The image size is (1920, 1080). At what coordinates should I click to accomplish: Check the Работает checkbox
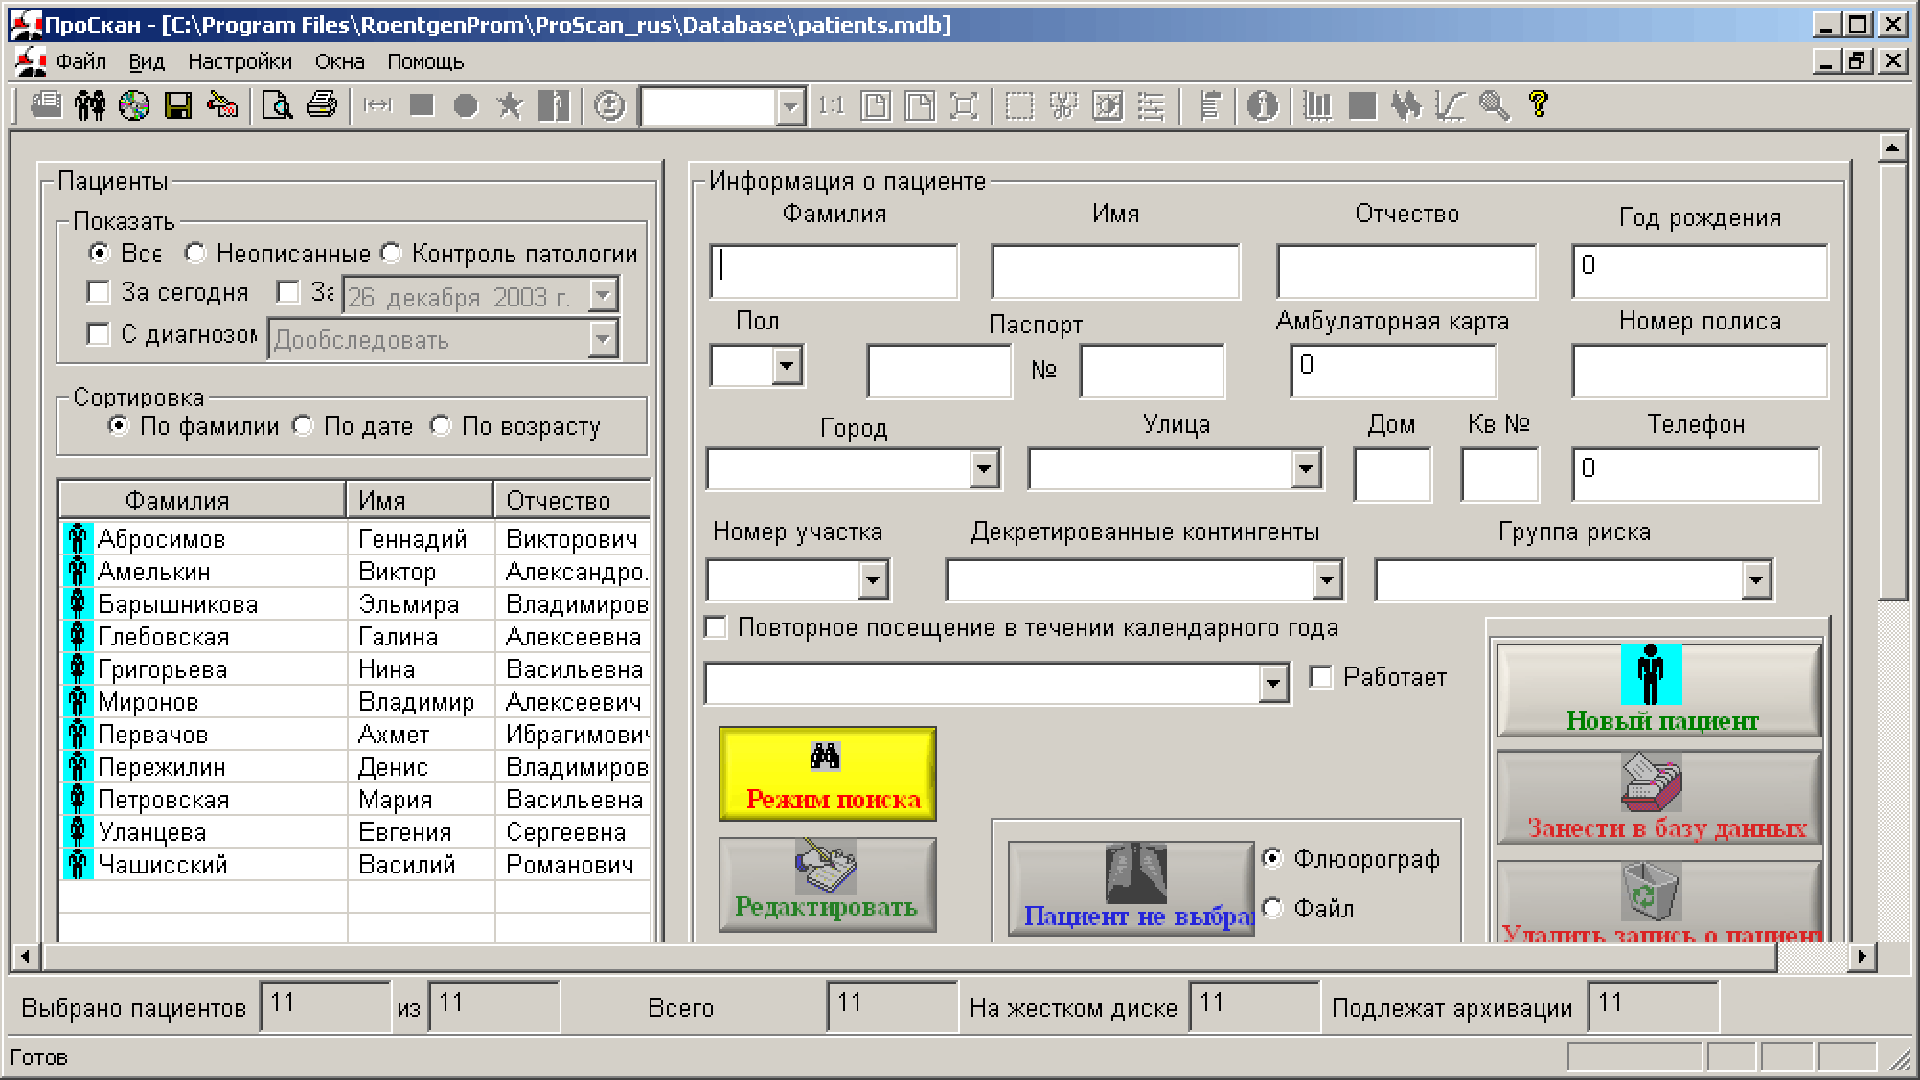click(1321, 677)
